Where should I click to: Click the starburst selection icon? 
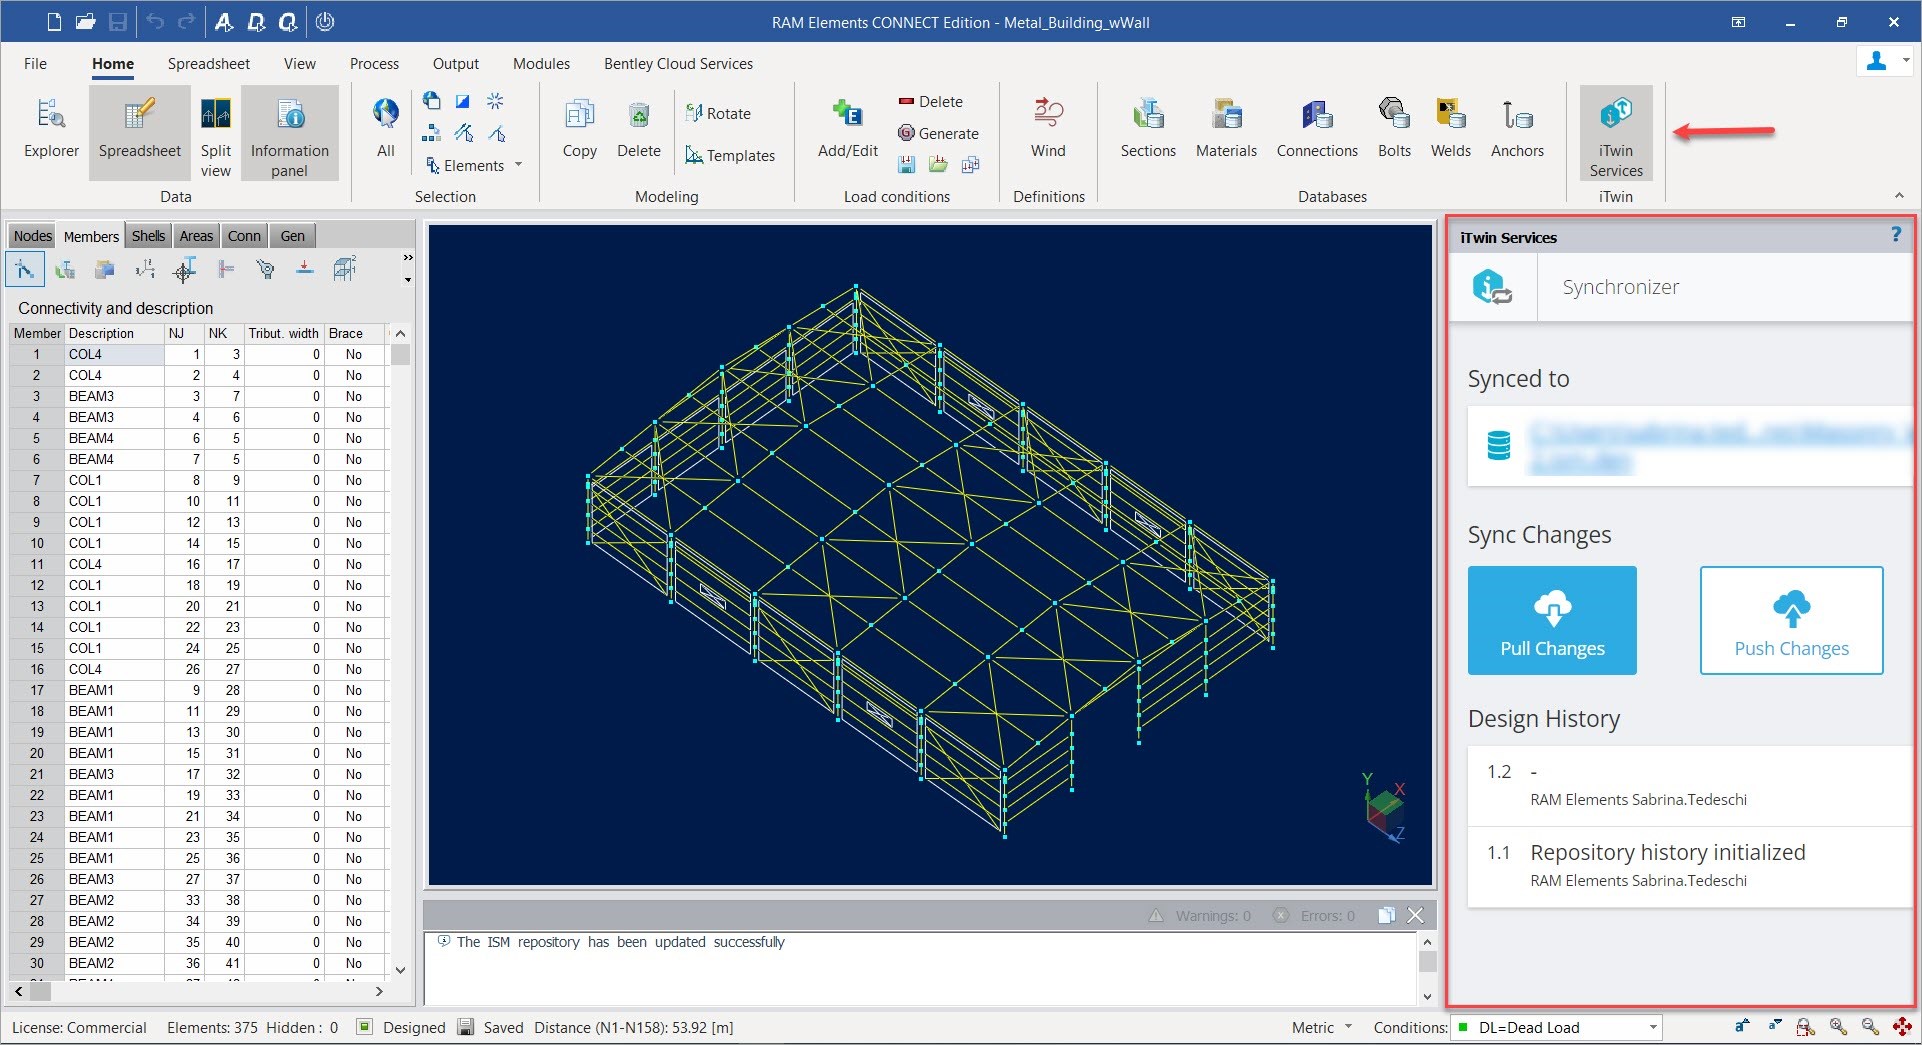pos(495,101)
